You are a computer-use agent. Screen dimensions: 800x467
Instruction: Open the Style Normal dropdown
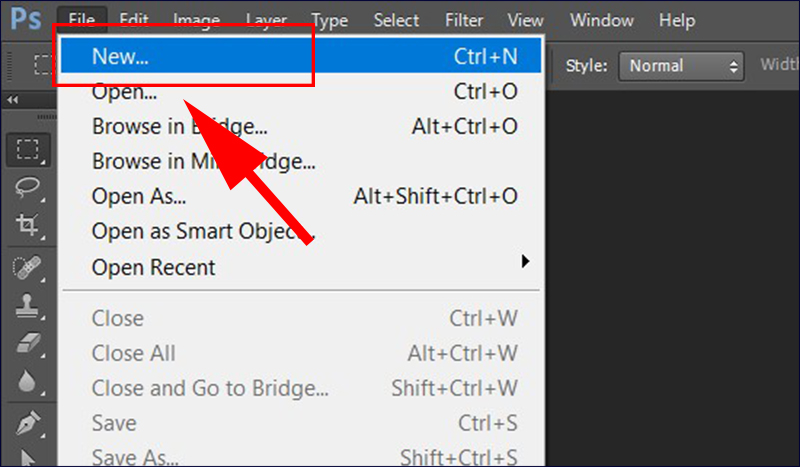[681, 66]
